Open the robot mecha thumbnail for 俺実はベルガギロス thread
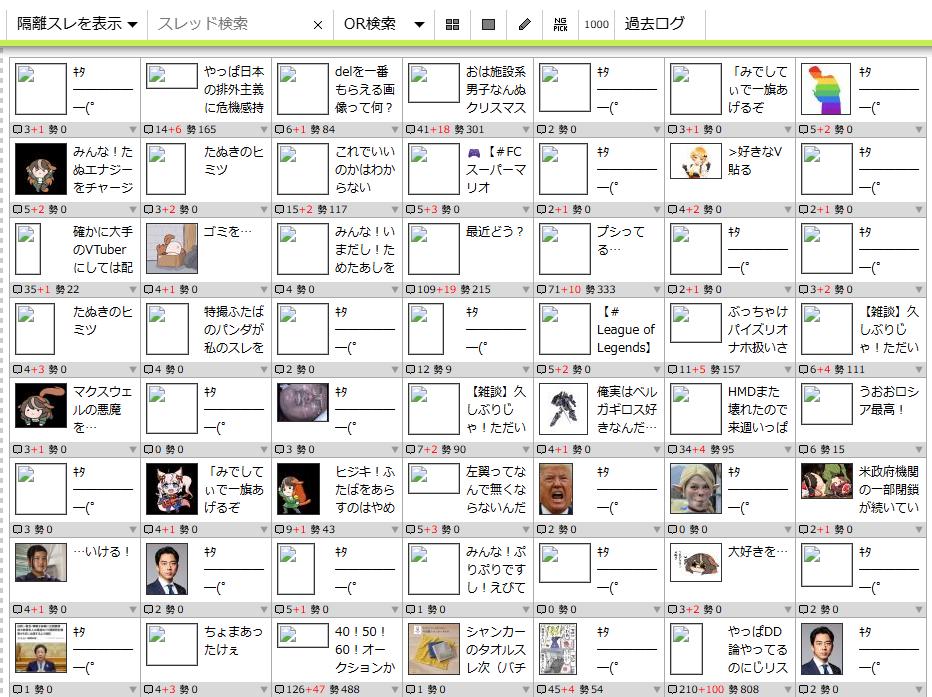Image resolution: width=932 pixels, height=697 pixels. tap(564, 409)
